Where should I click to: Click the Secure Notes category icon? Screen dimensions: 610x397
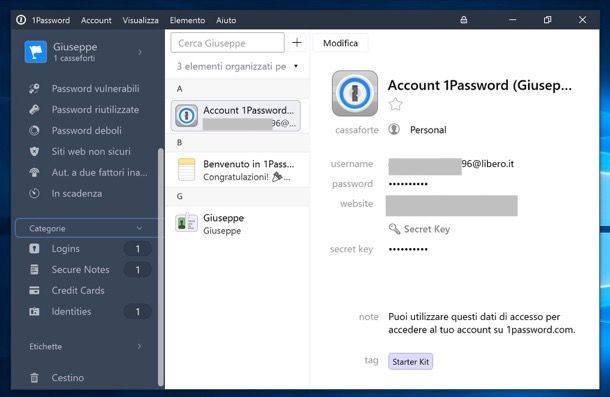point(34,269)
